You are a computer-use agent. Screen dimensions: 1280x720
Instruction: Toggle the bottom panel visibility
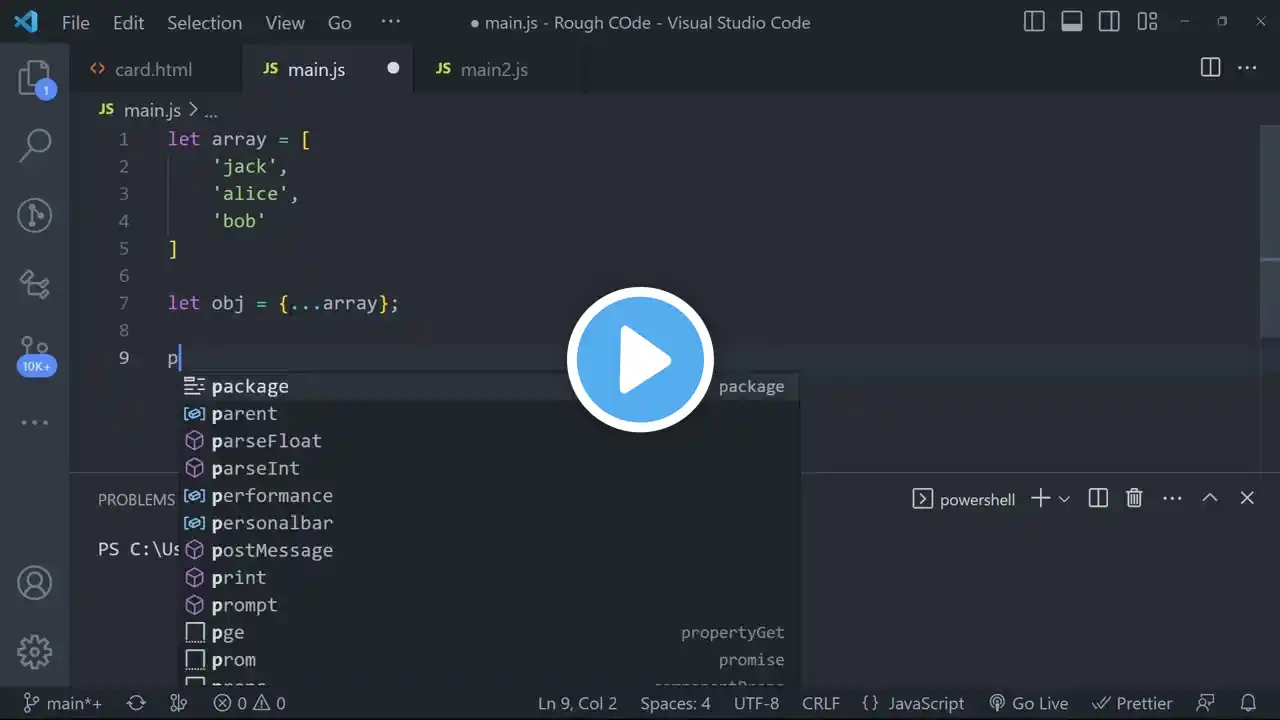[x=1072, y=22]
